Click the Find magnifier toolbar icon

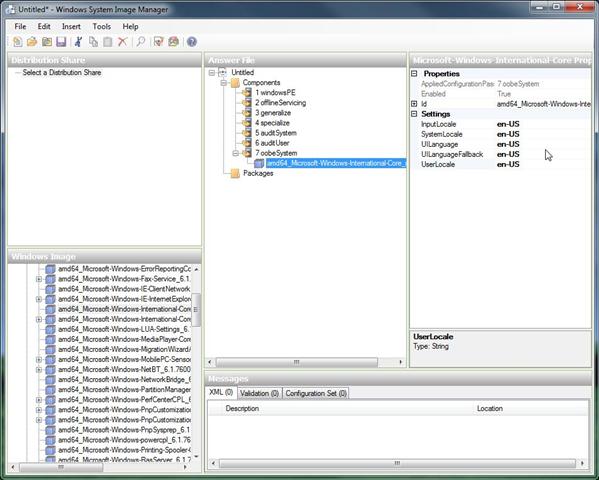[141, 42]
